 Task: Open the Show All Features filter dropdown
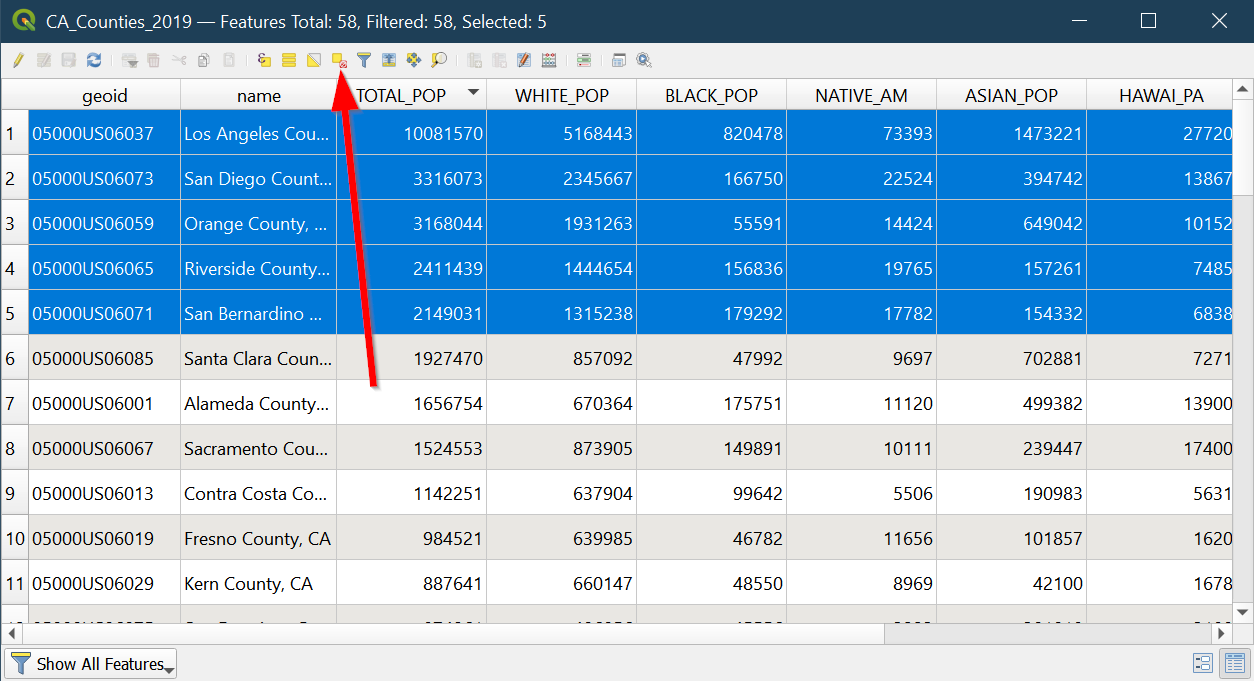click(x=91, y=664)
